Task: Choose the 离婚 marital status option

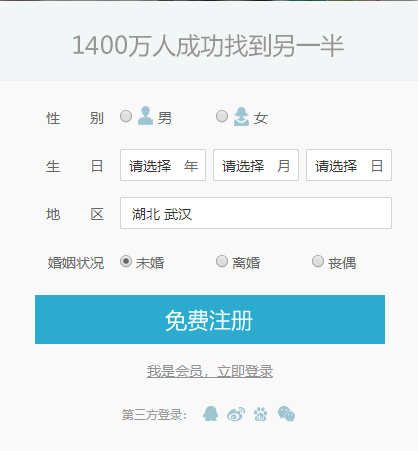Action: 222,261
